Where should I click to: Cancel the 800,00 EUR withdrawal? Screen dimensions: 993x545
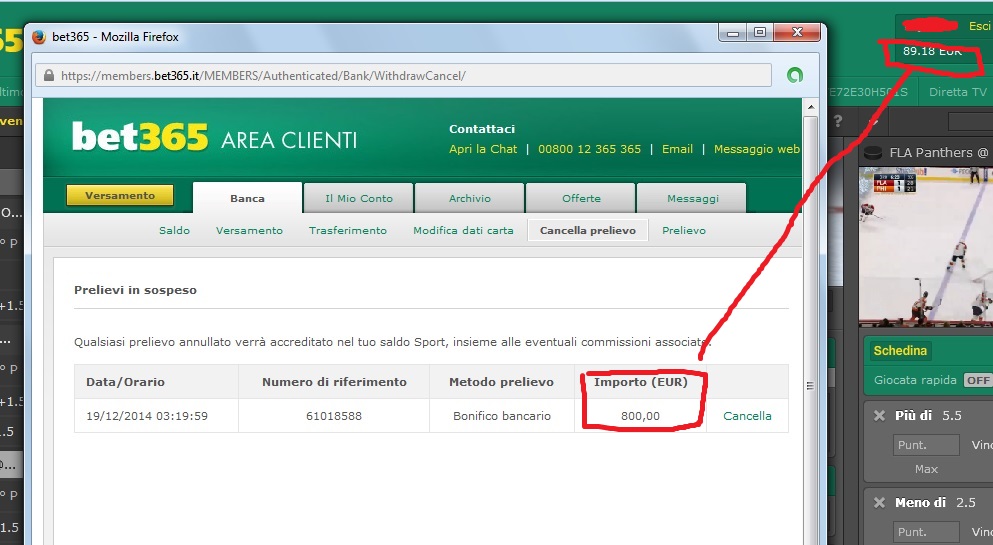point(747,416)
